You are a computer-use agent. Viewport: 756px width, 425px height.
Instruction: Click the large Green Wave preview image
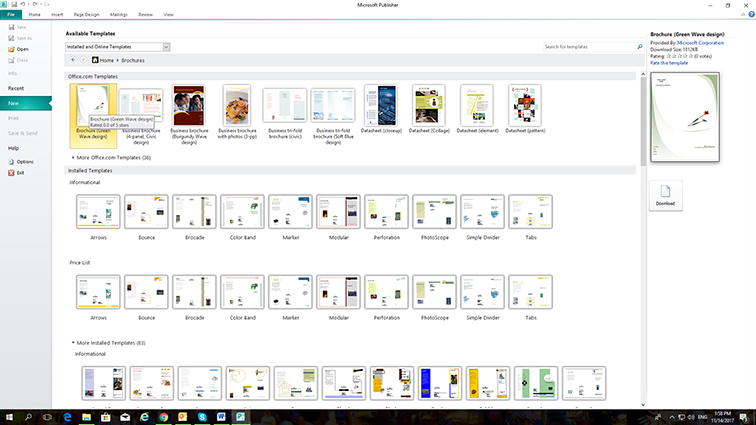[x=685, y=117]
